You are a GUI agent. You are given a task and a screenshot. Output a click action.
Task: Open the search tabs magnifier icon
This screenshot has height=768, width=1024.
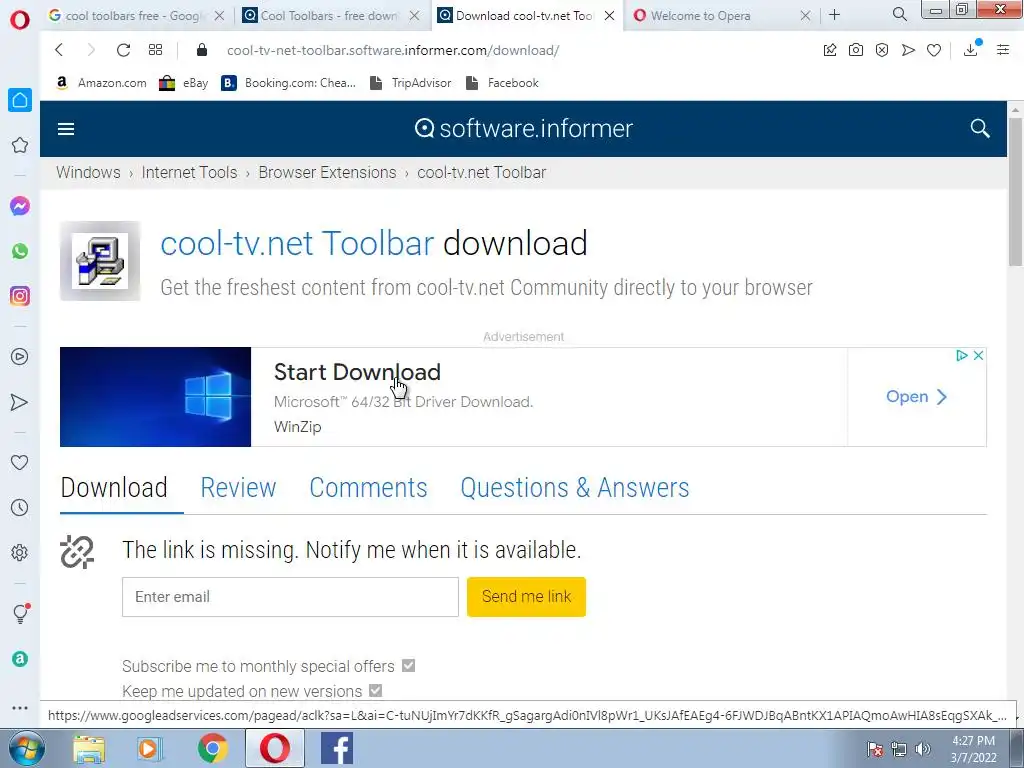click(x=899, y=14)
